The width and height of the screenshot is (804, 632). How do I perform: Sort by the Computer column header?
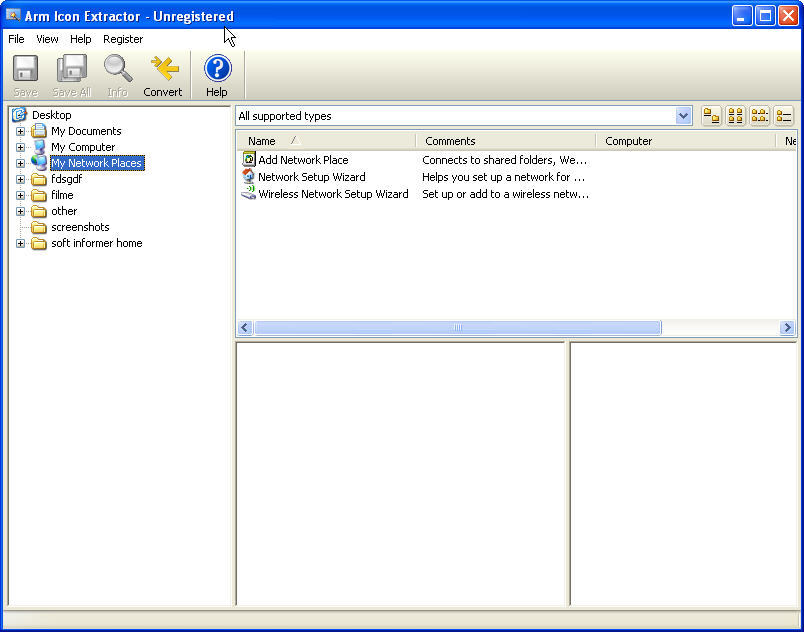[686, 140]
